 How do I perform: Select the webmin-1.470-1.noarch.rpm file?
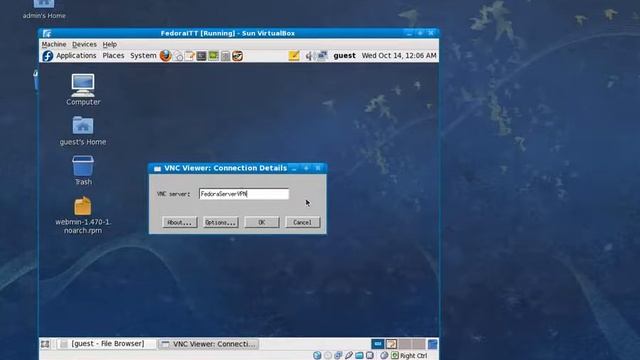pyautogui.click(x=83, y=215)
